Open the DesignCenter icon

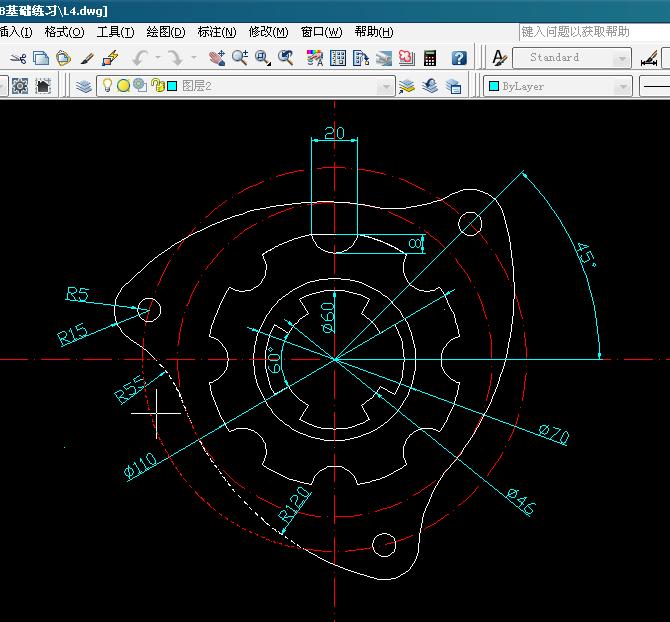(338, 58)
